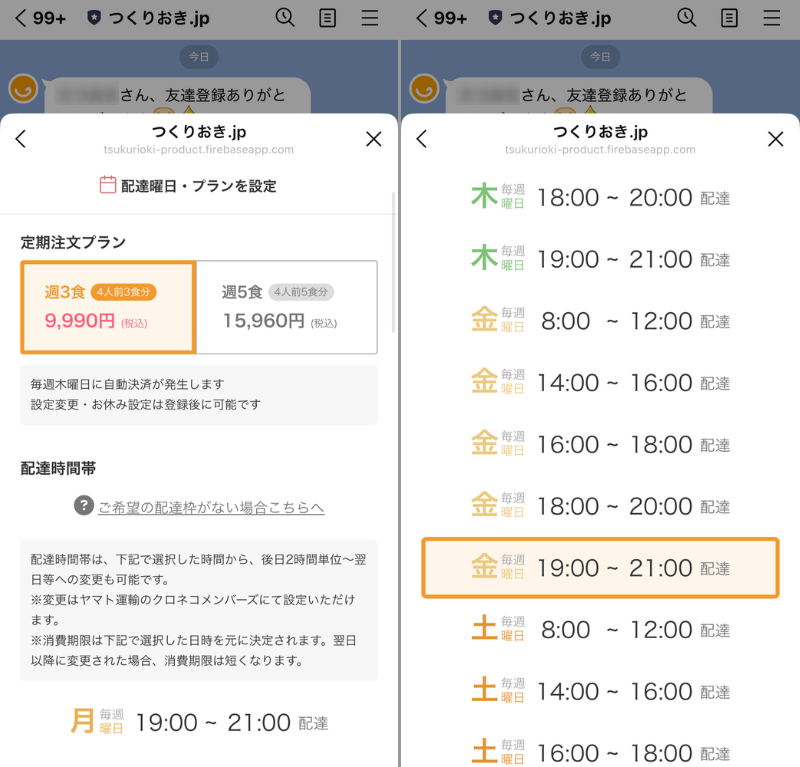Tap selected Friday 19:00～21:00 slot
800x767 pixels.
[x=600, y=567]
